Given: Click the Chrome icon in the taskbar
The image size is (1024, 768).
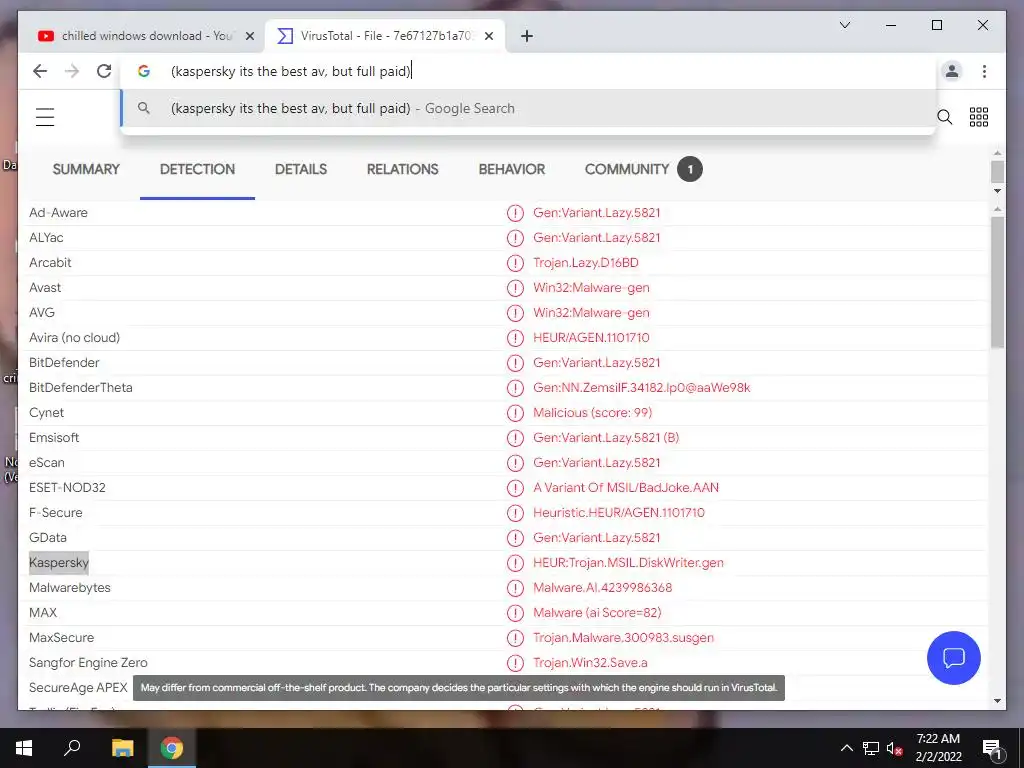Looking at the screenshot, I should (x=172, y=748).
